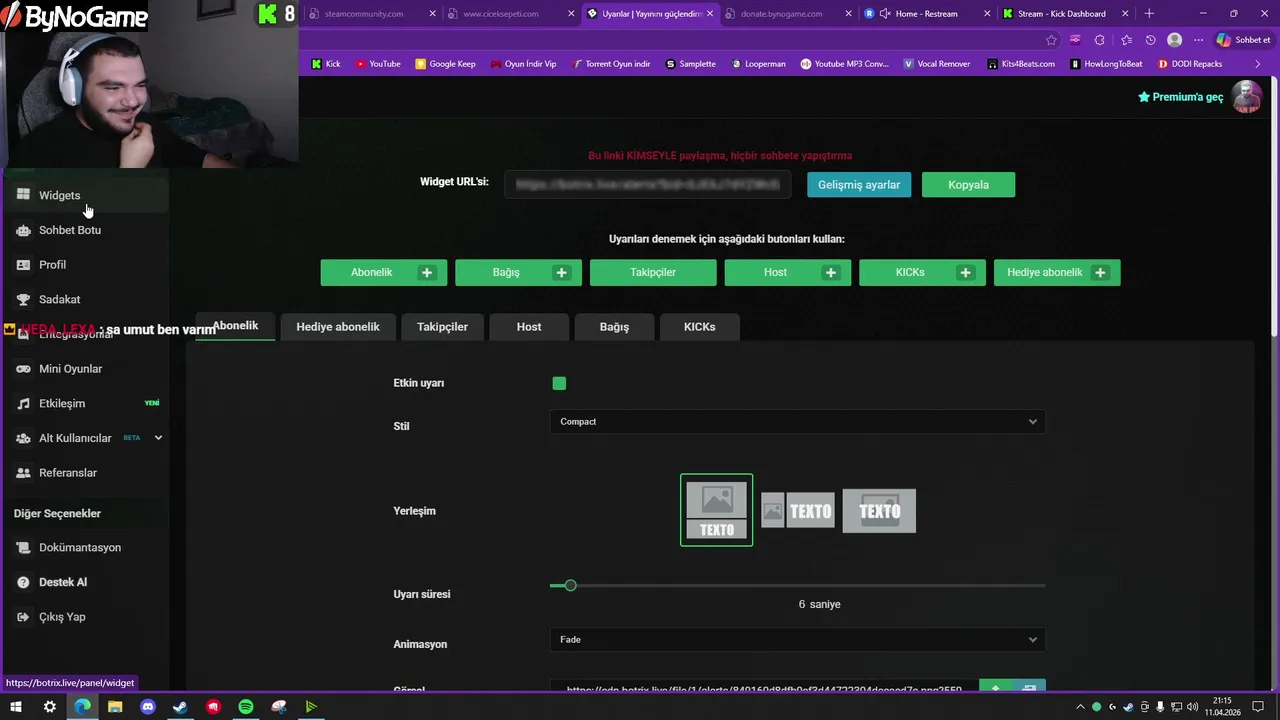Show hidden system tray icons
Image resolution: width=1280 pixels, height=720 pixels.
1080,707
